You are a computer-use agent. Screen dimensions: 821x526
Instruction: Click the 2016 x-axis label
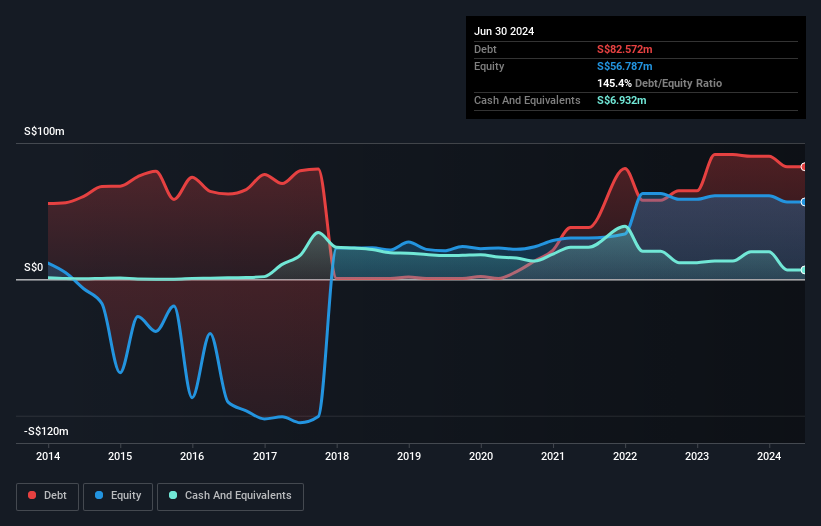coord(192,456)
